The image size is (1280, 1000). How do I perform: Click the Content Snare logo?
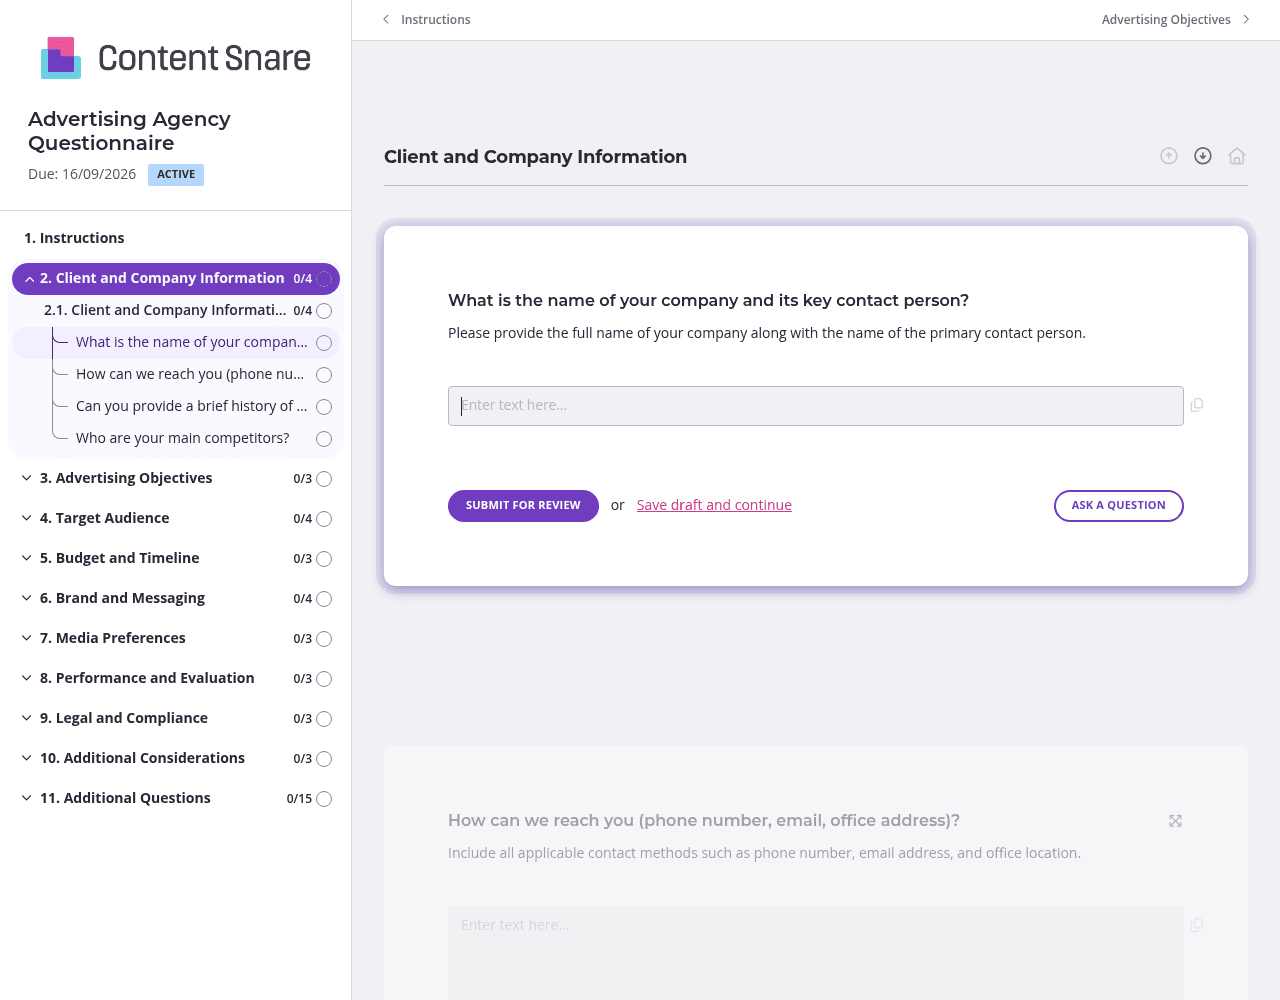(176, 58)
